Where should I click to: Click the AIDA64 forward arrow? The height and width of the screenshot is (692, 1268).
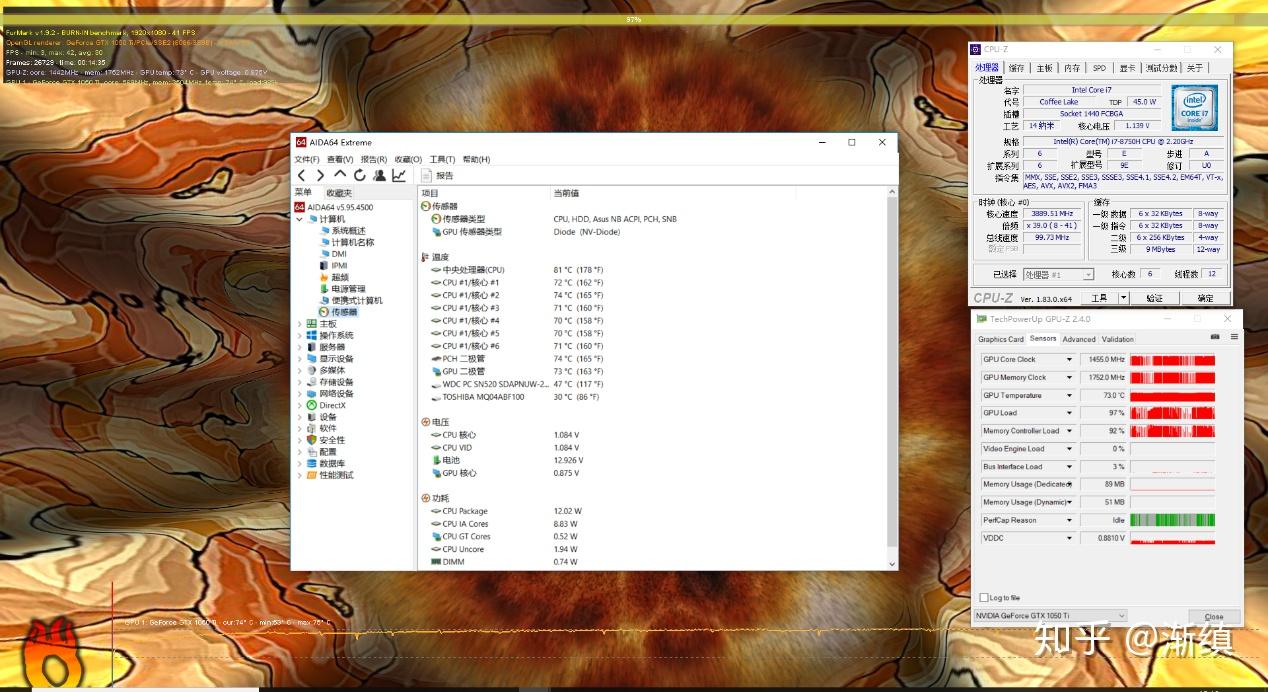tap(320, 175)
